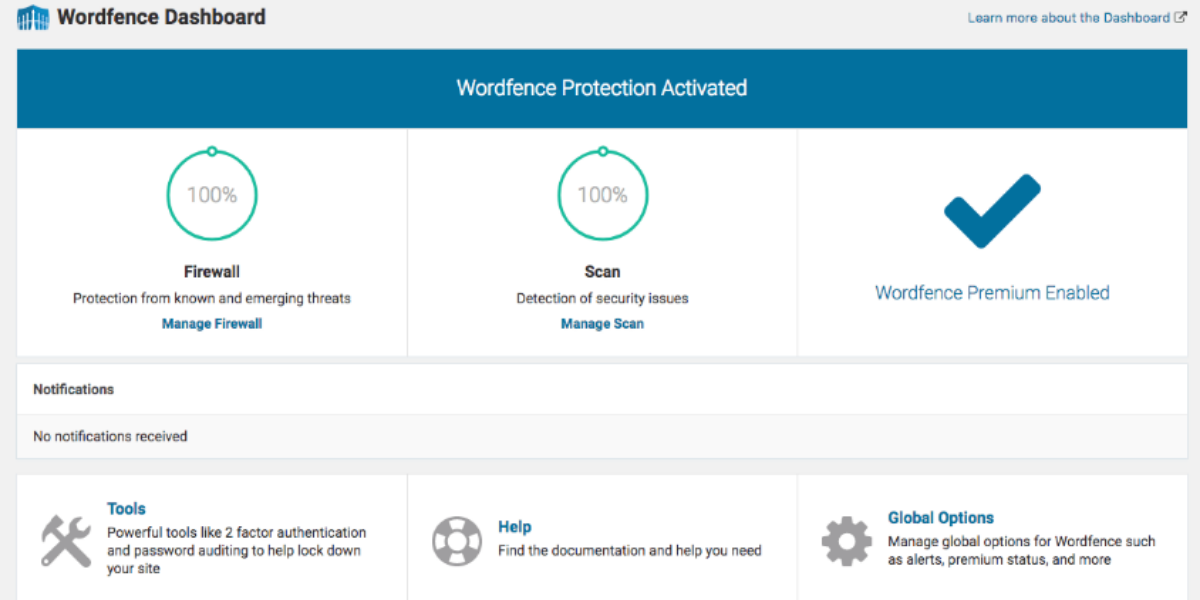The width and height of the screenshot is (1200, 600).
Task: Open the Help documentation link
Action: (x=515, y=527)
